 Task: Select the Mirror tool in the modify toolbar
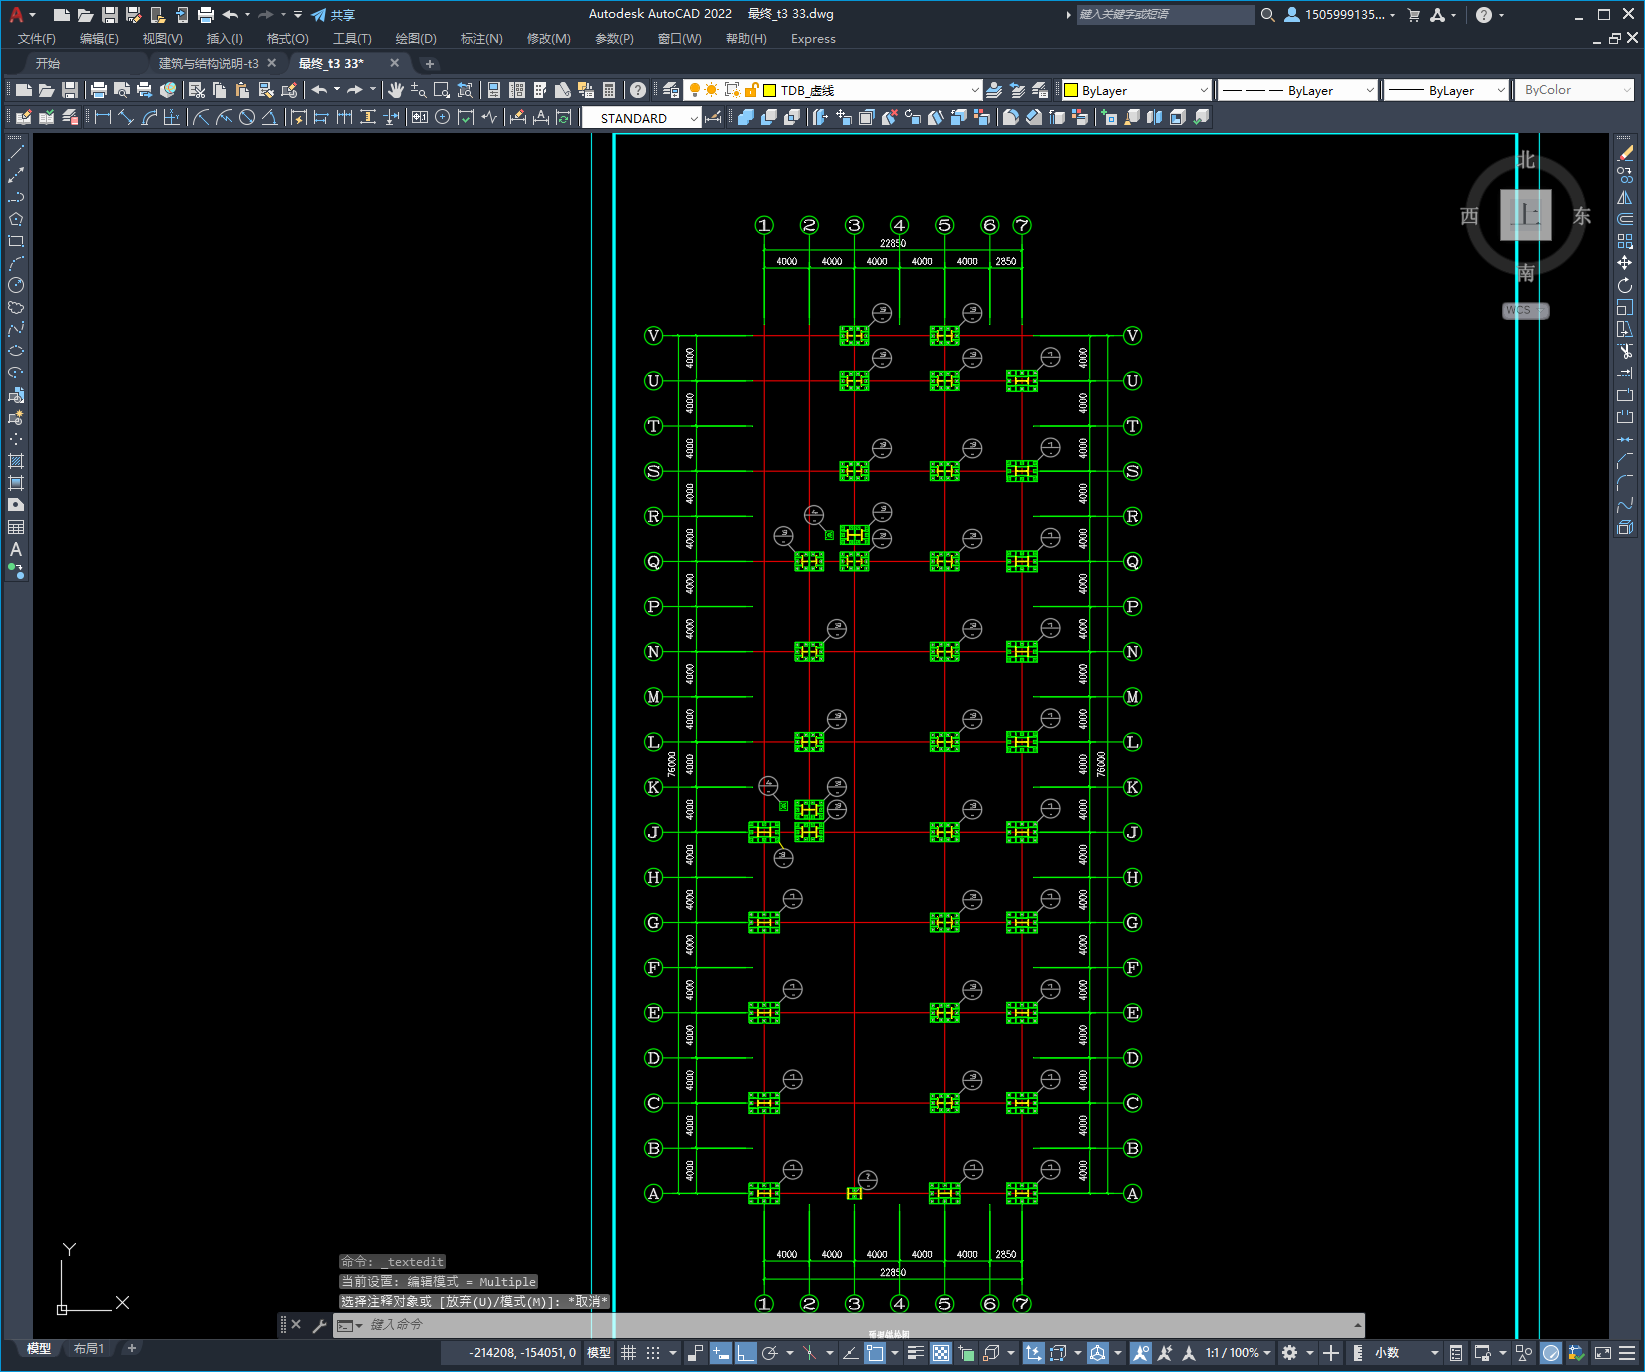coord(1625,197)
